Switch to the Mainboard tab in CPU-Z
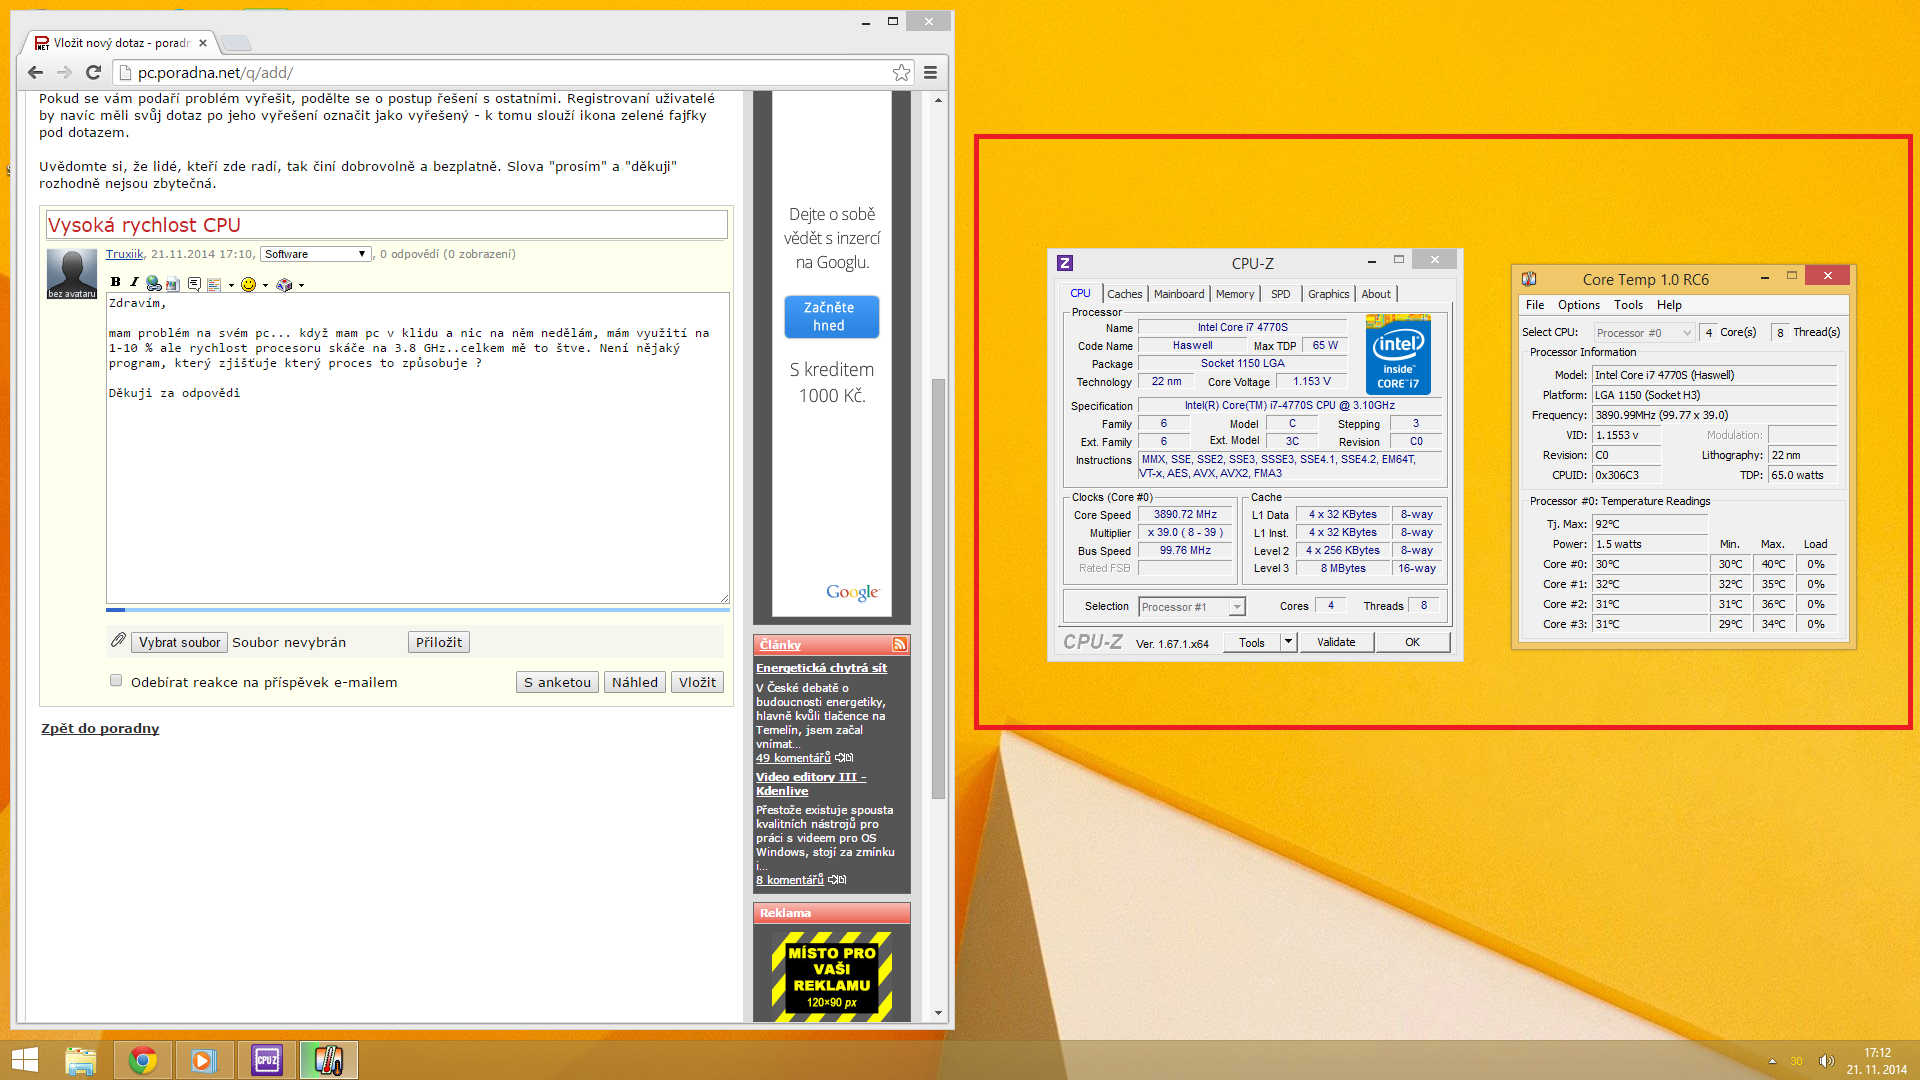 [1178, 294]
